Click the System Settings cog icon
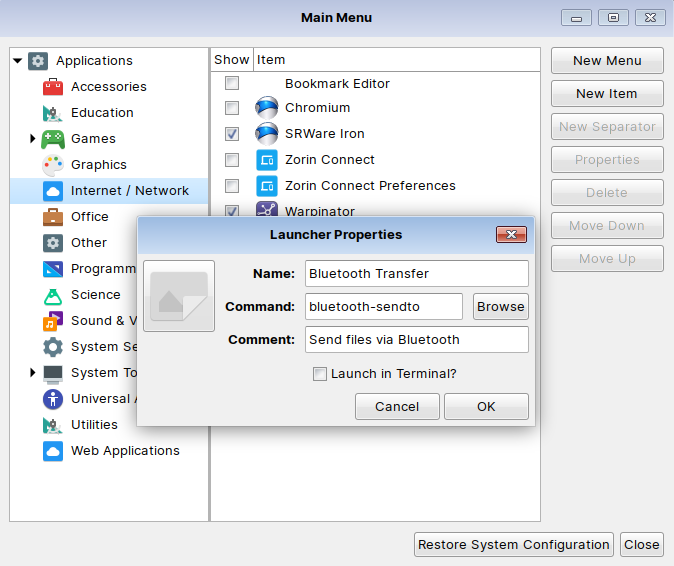 (53, 347)
